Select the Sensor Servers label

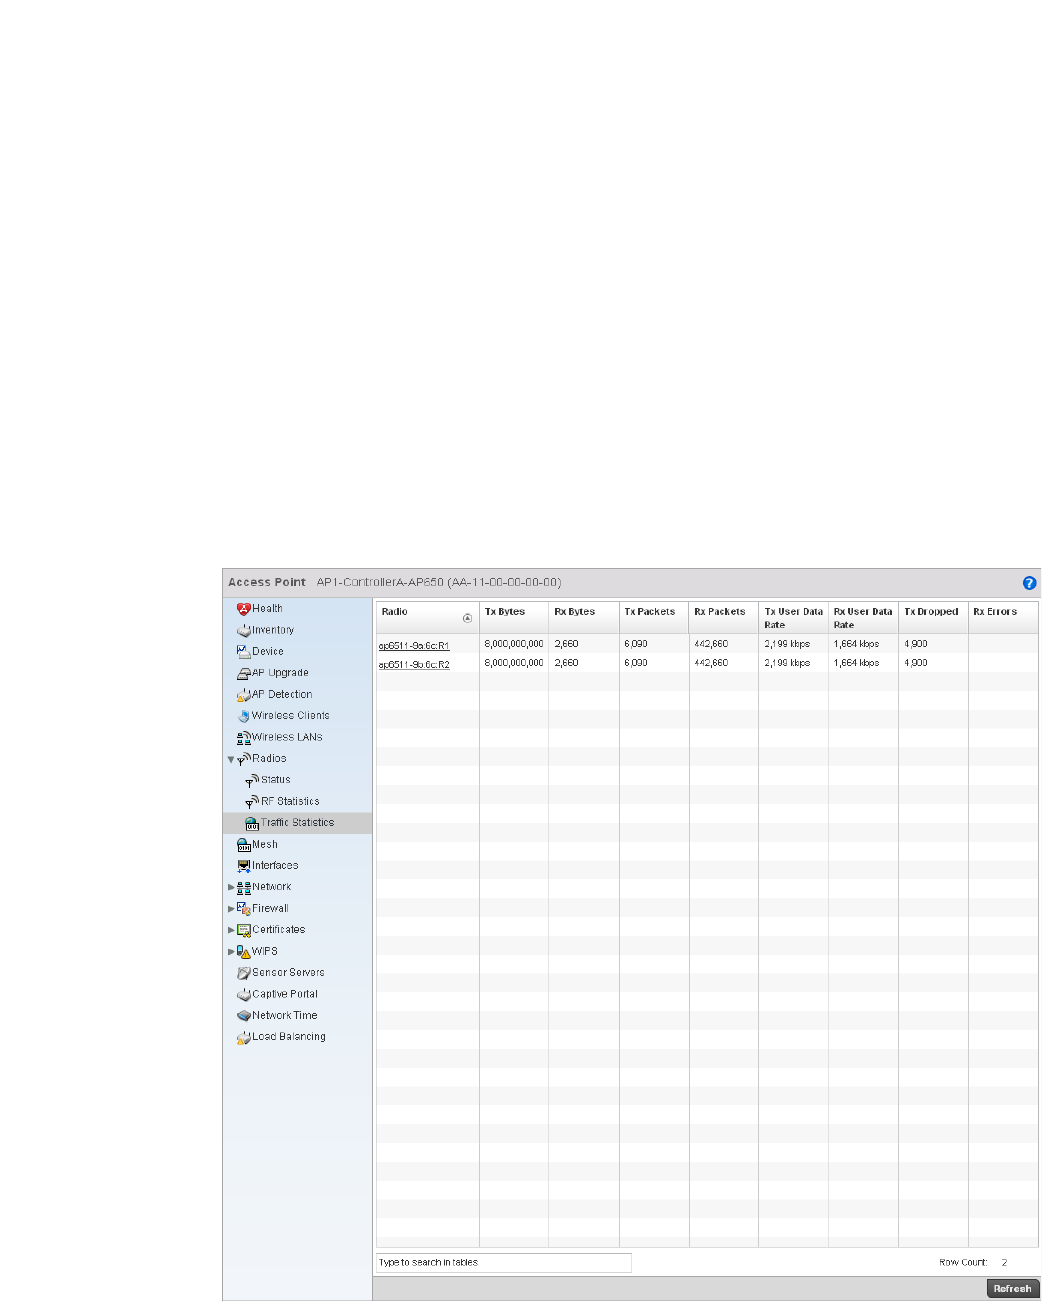288,973
